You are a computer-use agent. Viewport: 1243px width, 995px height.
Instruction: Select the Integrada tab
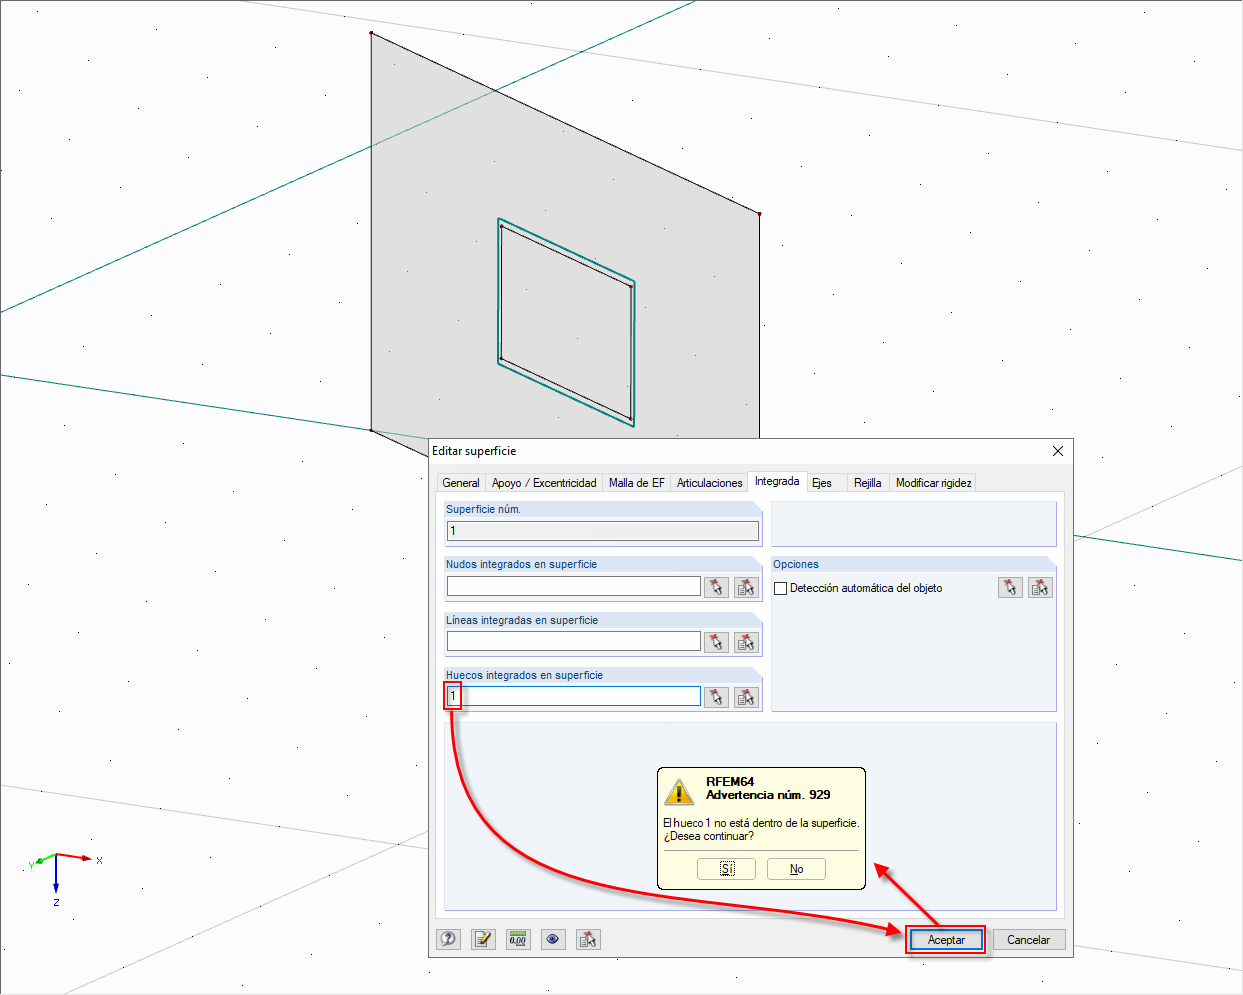click(x=777, y=481)
